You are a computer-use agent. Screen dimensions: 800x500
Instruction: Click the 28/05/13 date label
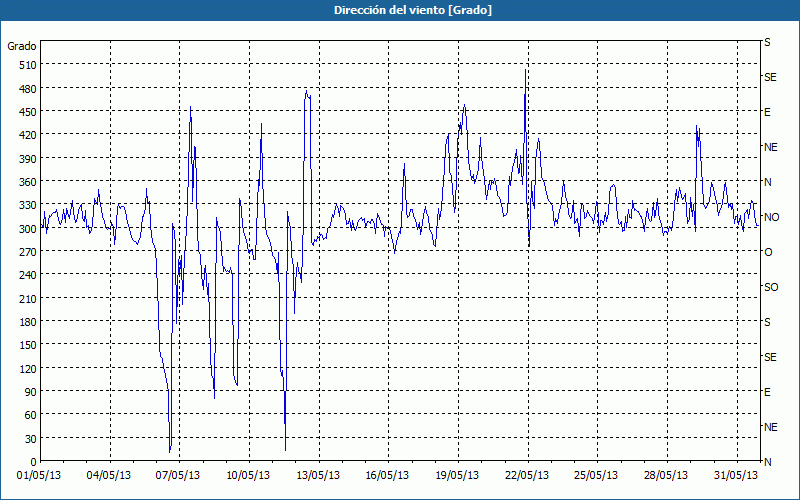666,476
